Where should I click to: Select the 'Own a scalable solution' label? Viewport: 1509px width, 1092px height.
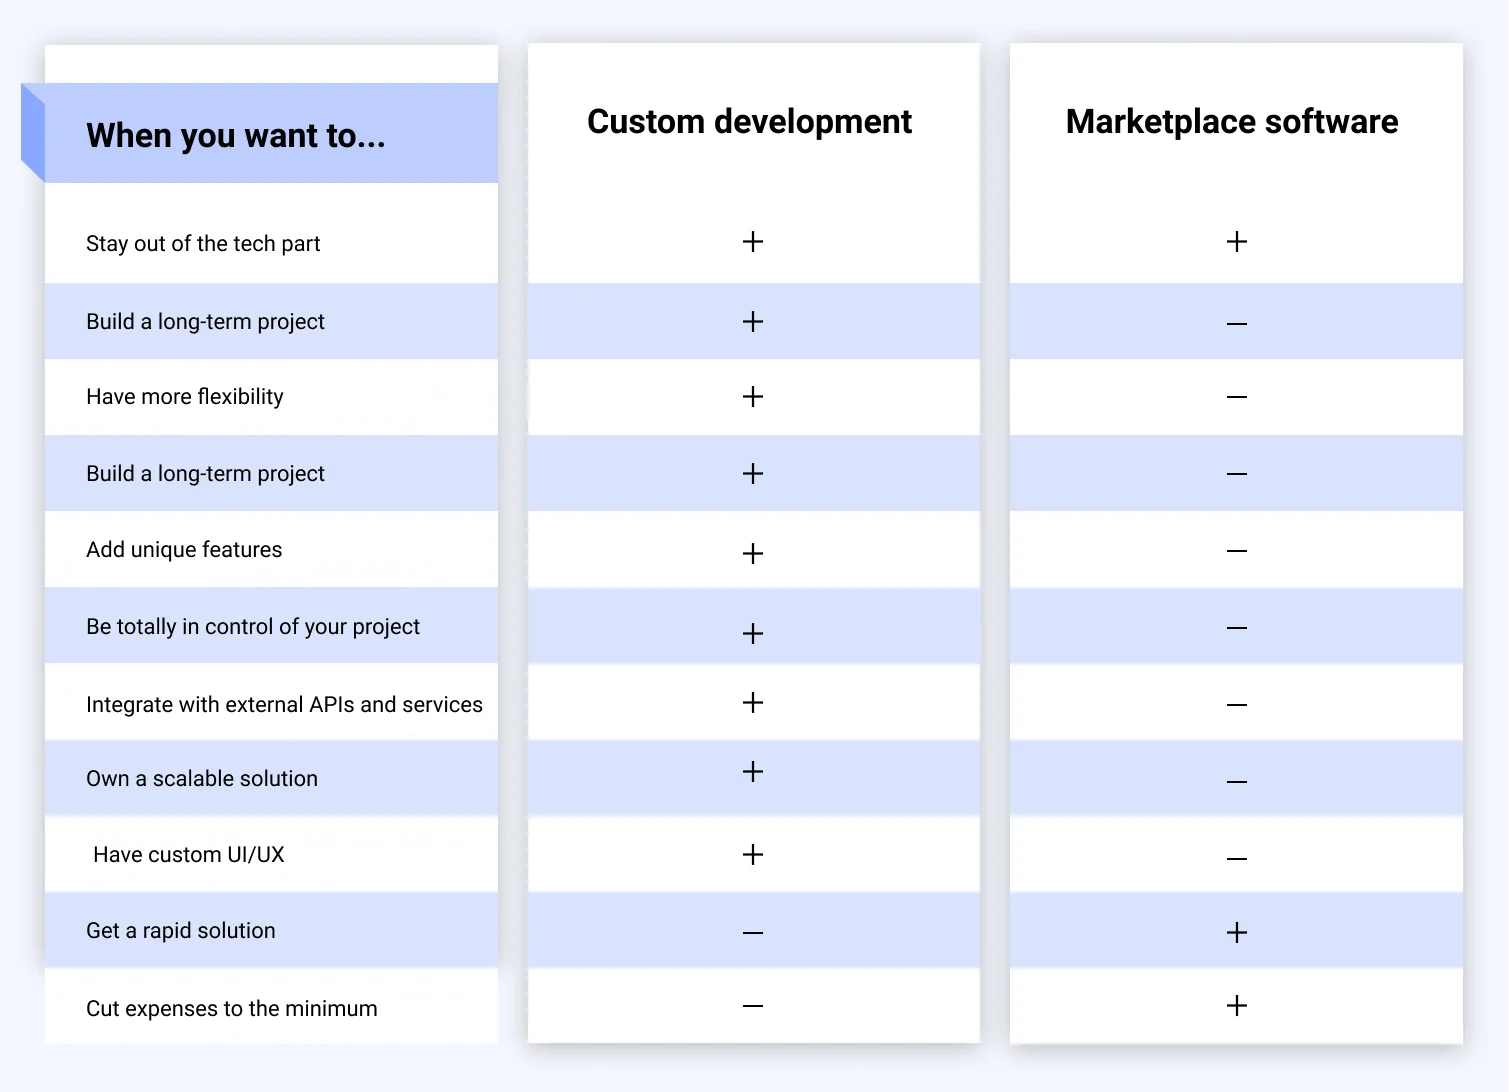tap(202, 778)
